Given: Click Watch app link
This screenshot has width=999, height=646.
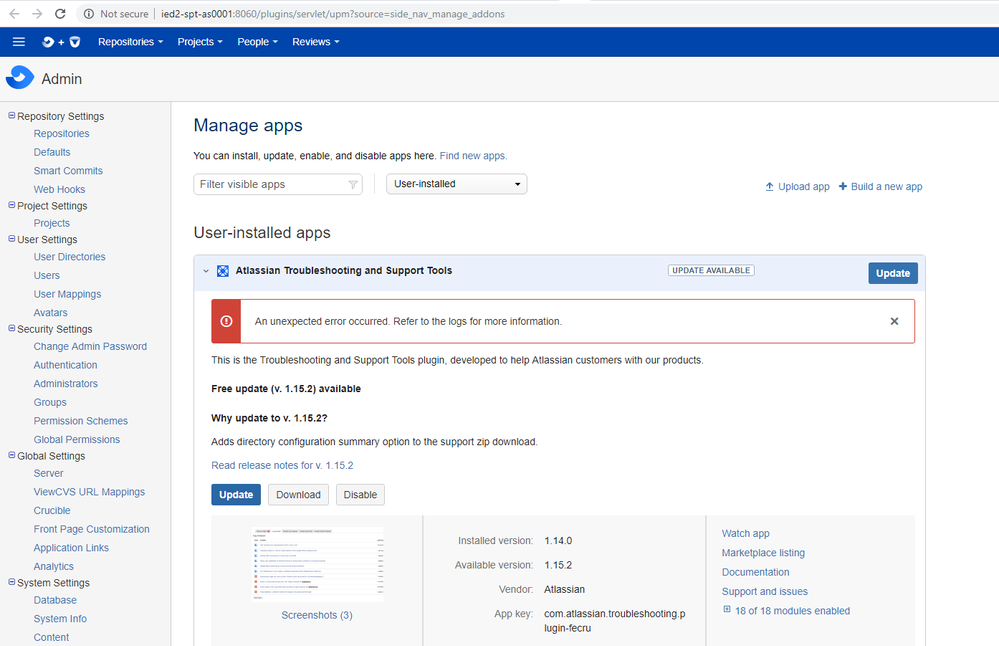Looking at the screenshot, I should [745, 534].
